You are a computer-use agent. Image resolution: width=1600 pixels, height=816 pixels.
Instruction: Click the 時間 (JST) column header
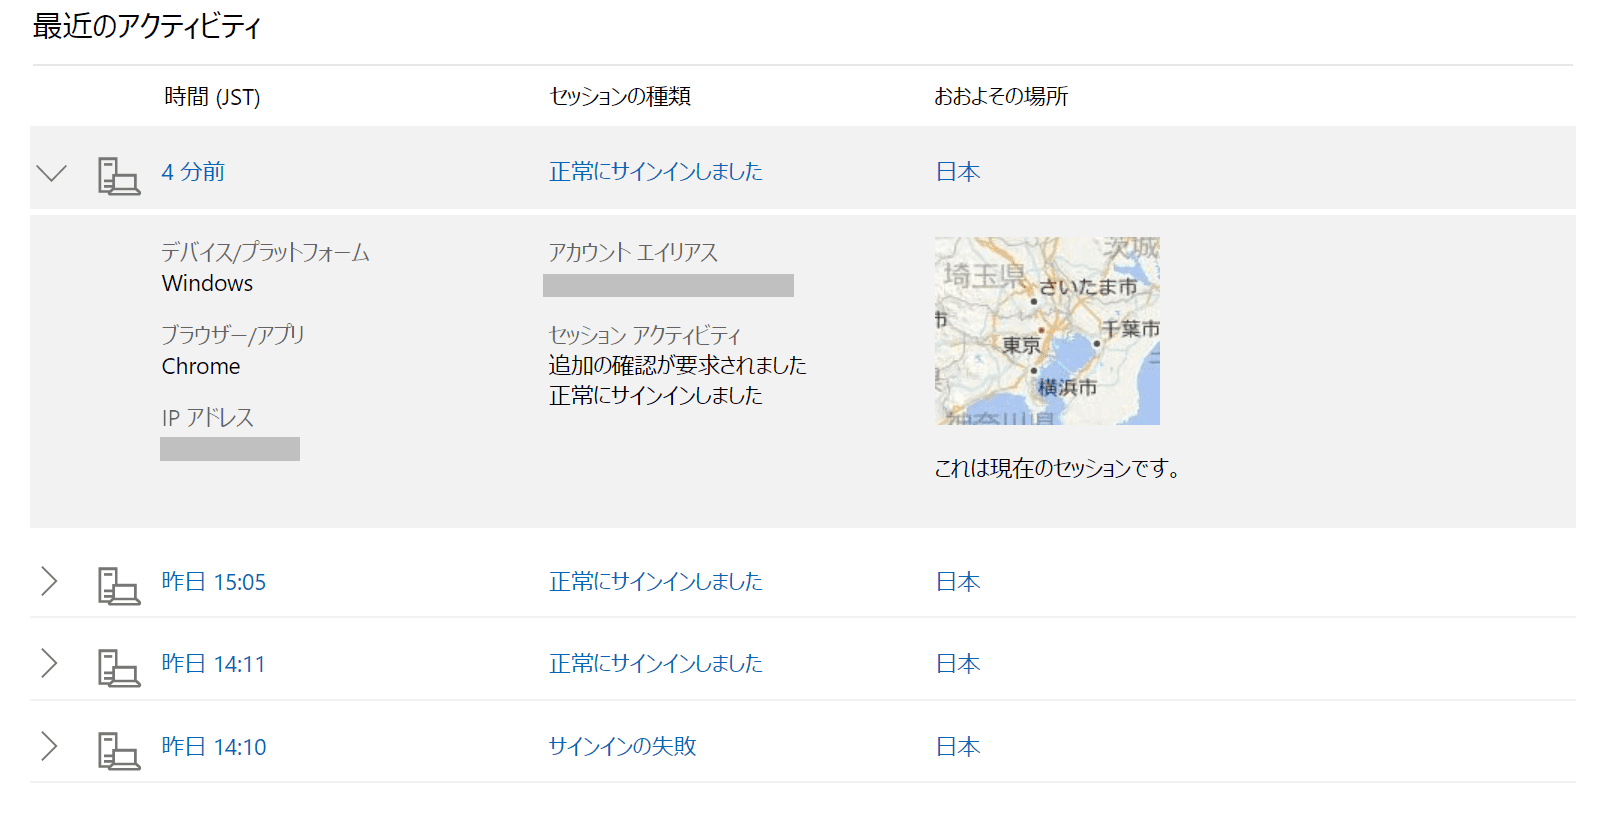point(212,97)
